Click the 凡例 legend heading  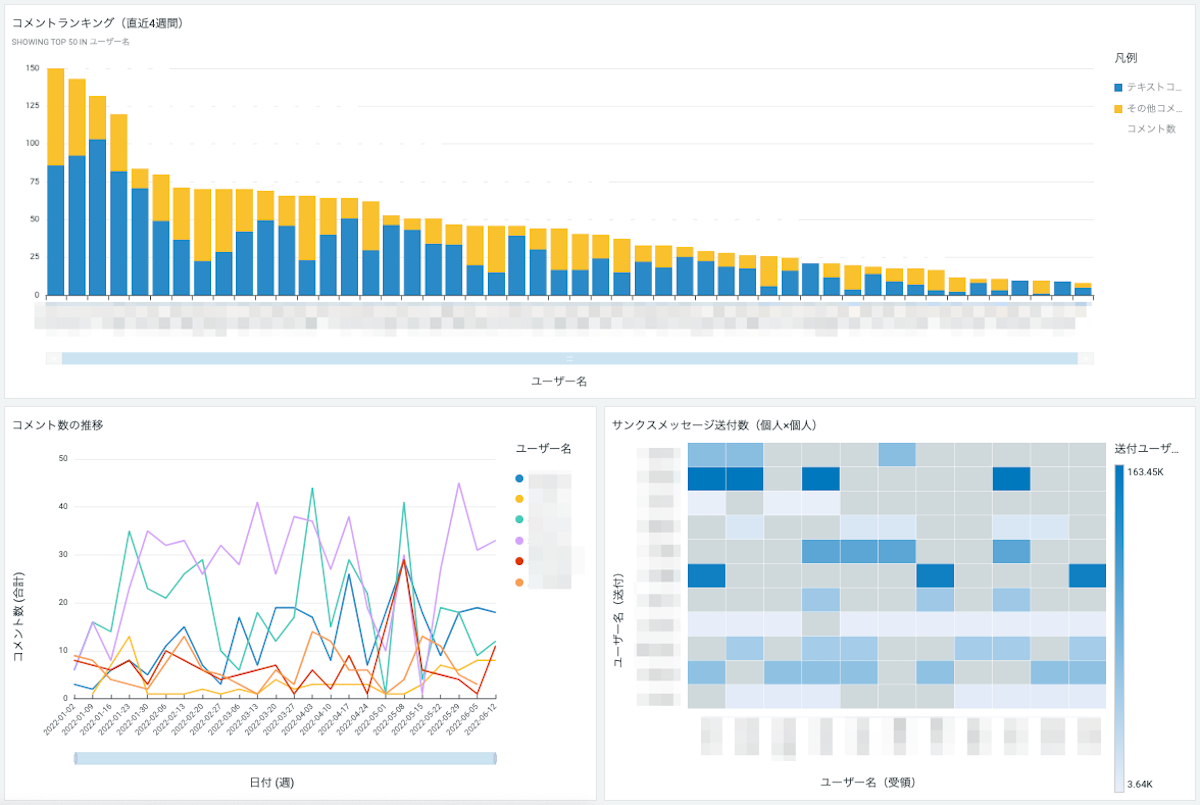tap(1125, 58)
